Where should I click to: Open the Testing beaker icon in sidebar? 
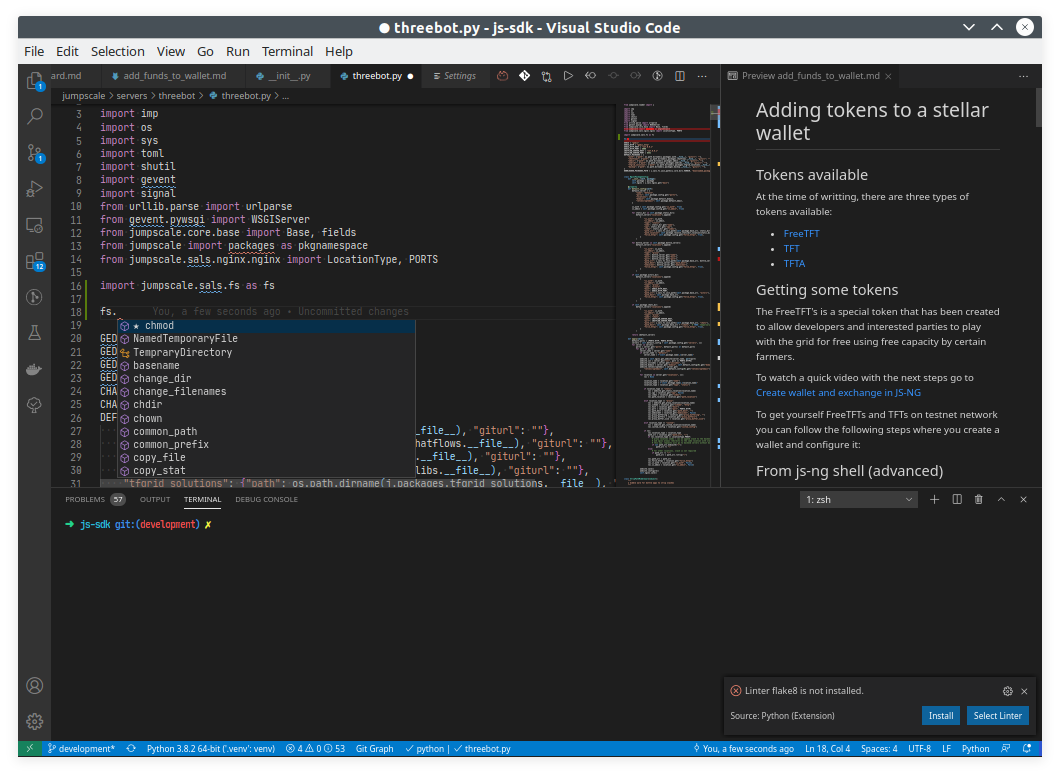pyautogui.click(x=33, y=333)
